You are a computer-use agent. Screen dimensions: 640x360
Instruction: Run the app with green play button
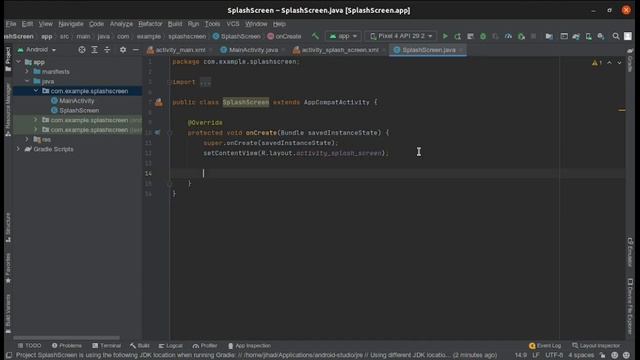pos(445,36)
